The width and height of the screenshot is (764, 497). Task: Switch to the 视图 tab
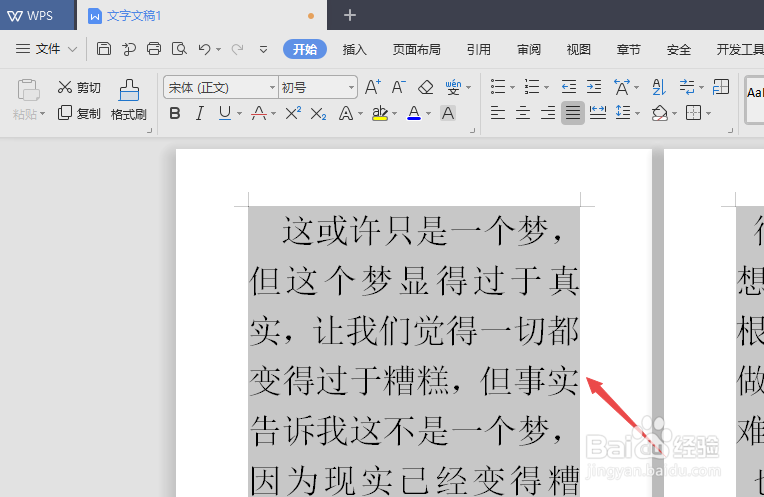click(578, 49)
